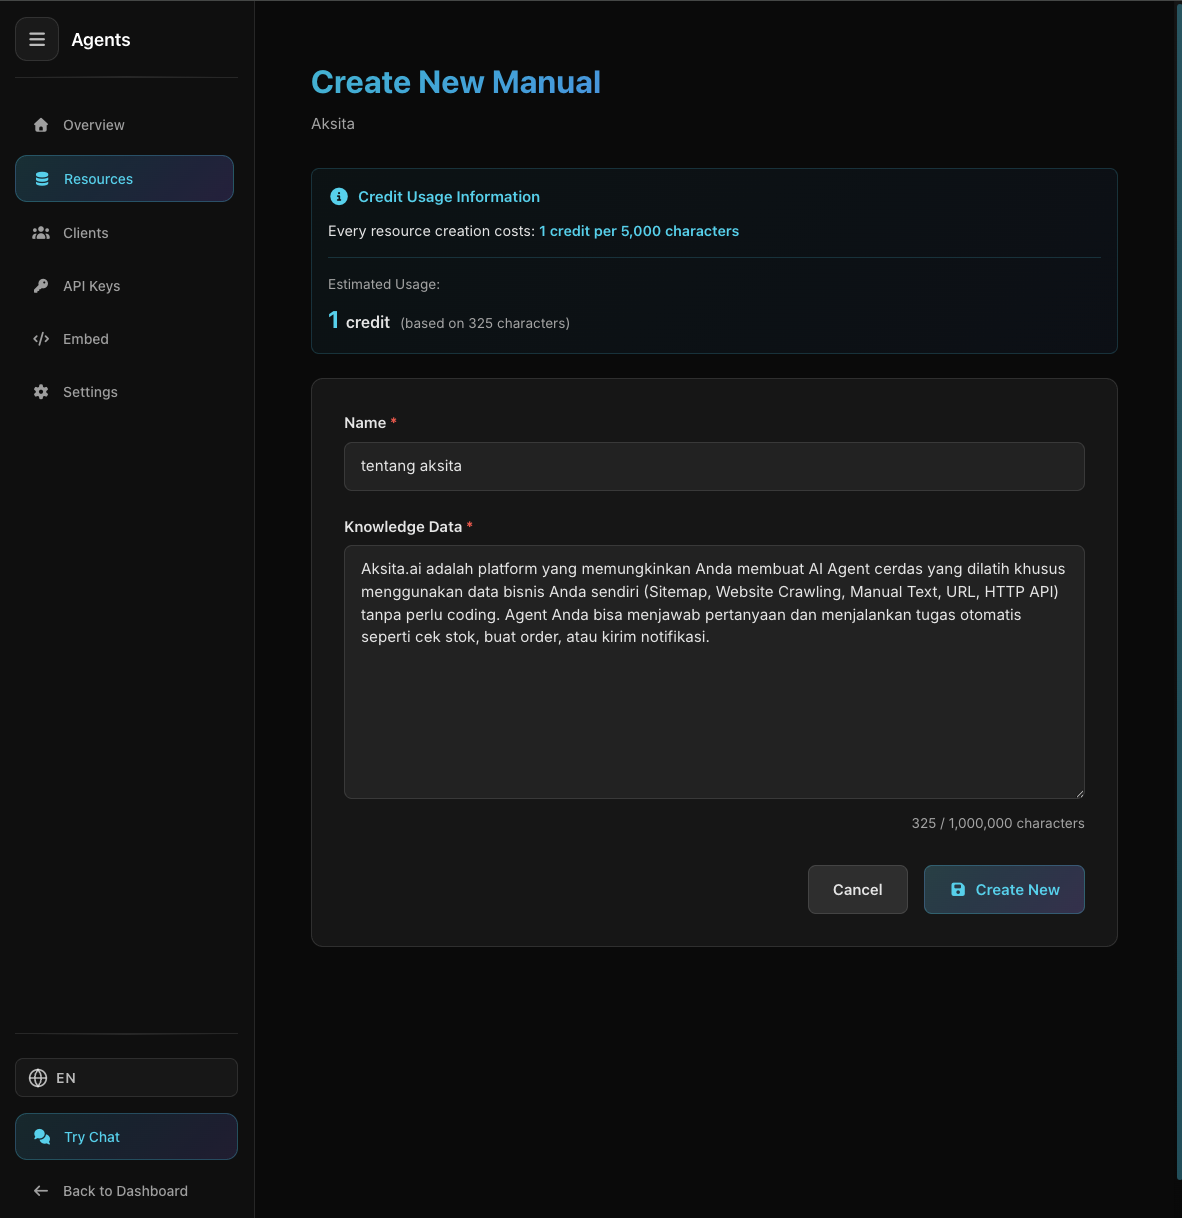Open Clients via the people icon
The height and width of the screenshot is (1218, 1182).
tap(41, 232)
